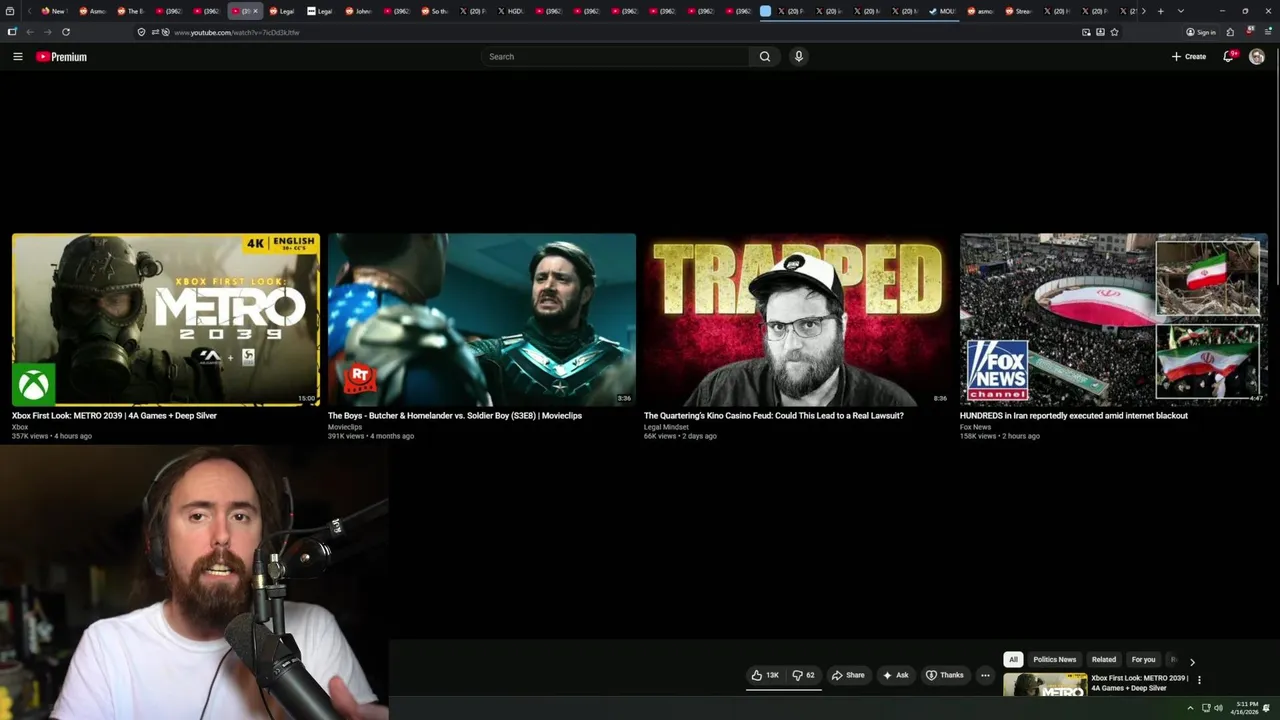The width and height of the screenshot is (1280, 720).
Task: Like the video with thumbs up
Action: coord(766,675)
